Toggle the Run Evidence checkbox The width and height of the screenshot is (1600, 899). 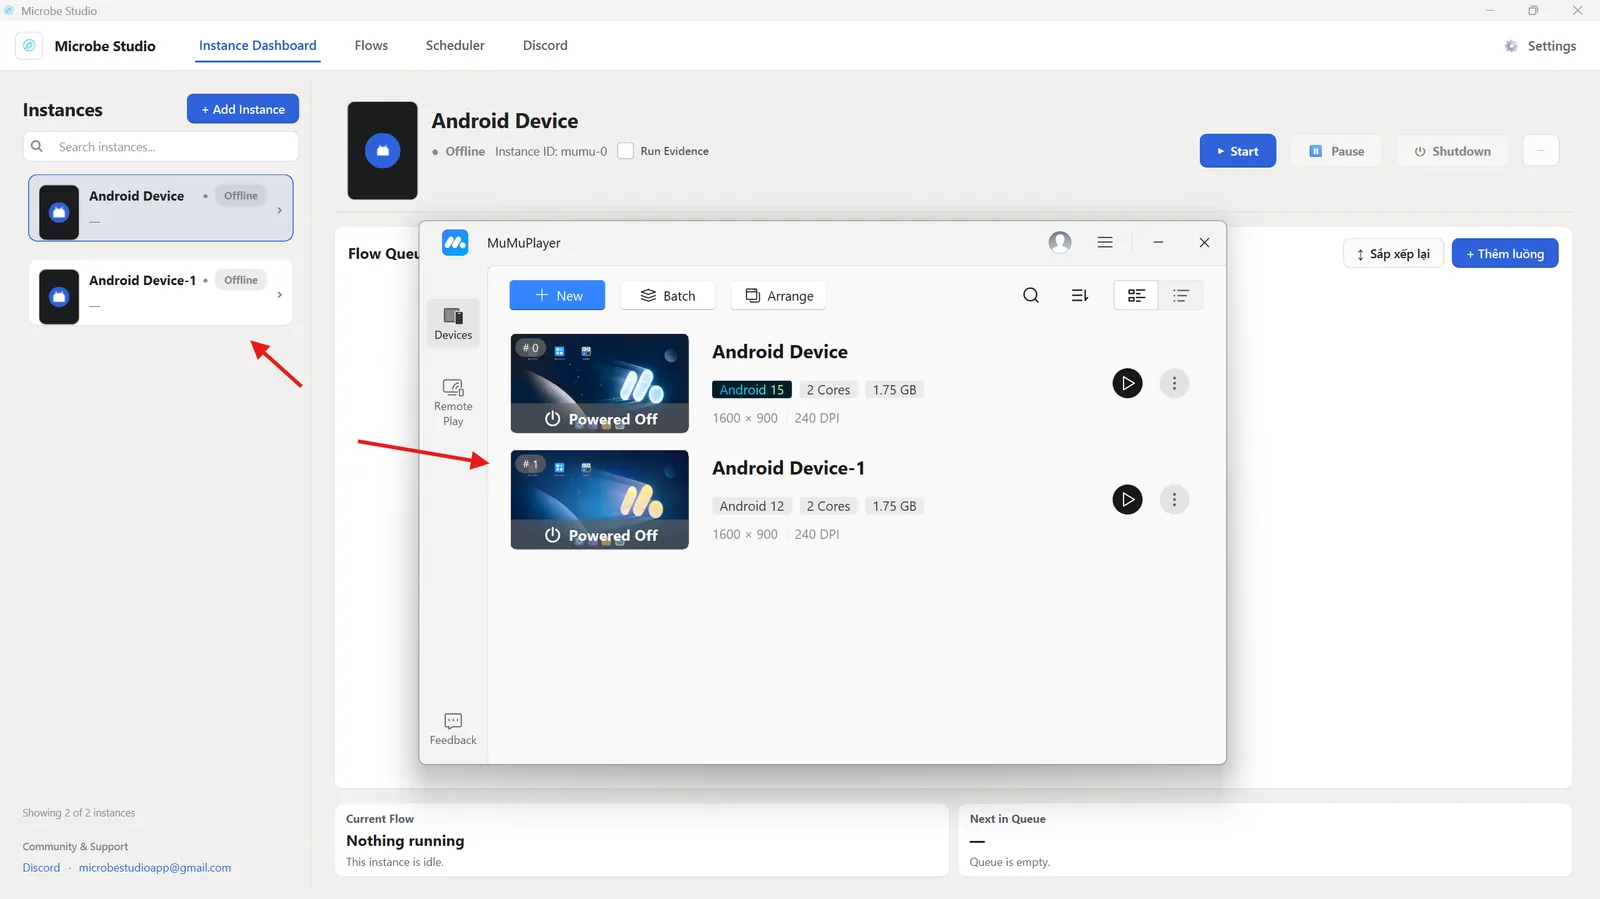tap(625, 151)
